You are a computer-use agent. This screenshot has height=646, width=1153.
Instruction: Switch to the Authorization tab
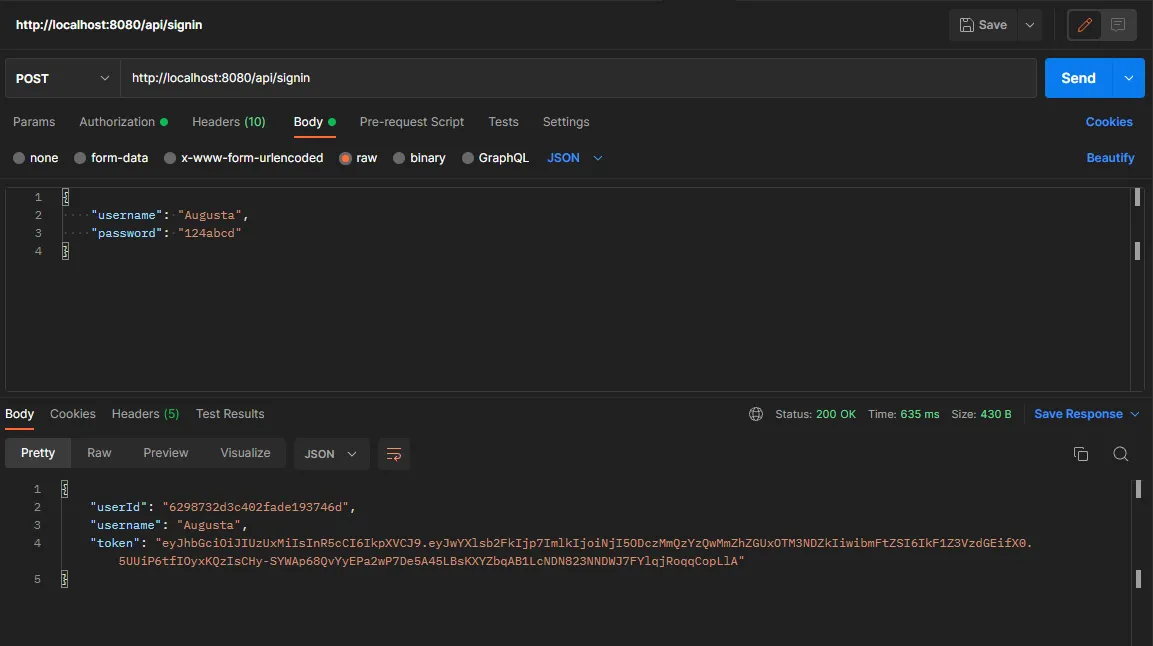117,122
